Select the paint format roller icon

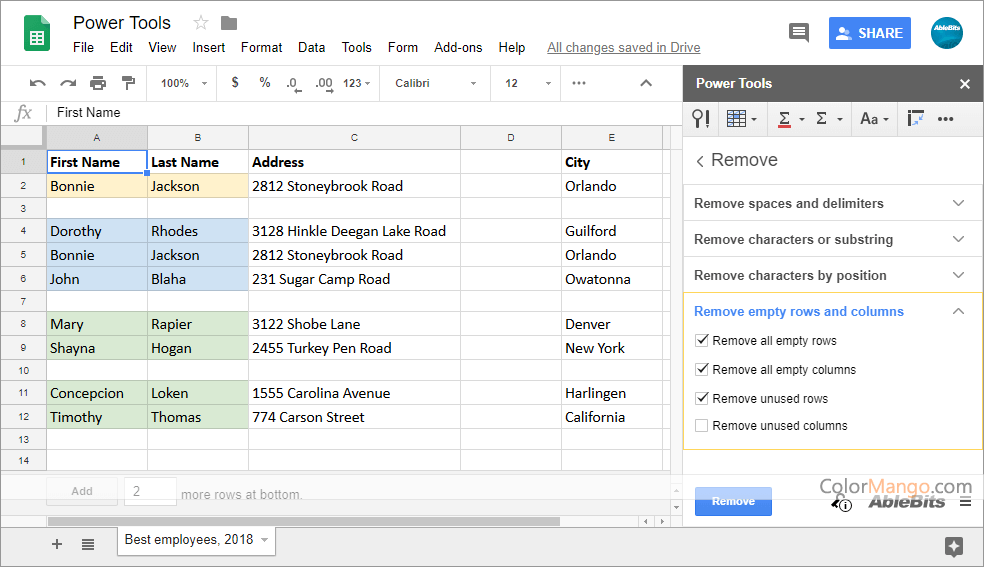(128, 83)
